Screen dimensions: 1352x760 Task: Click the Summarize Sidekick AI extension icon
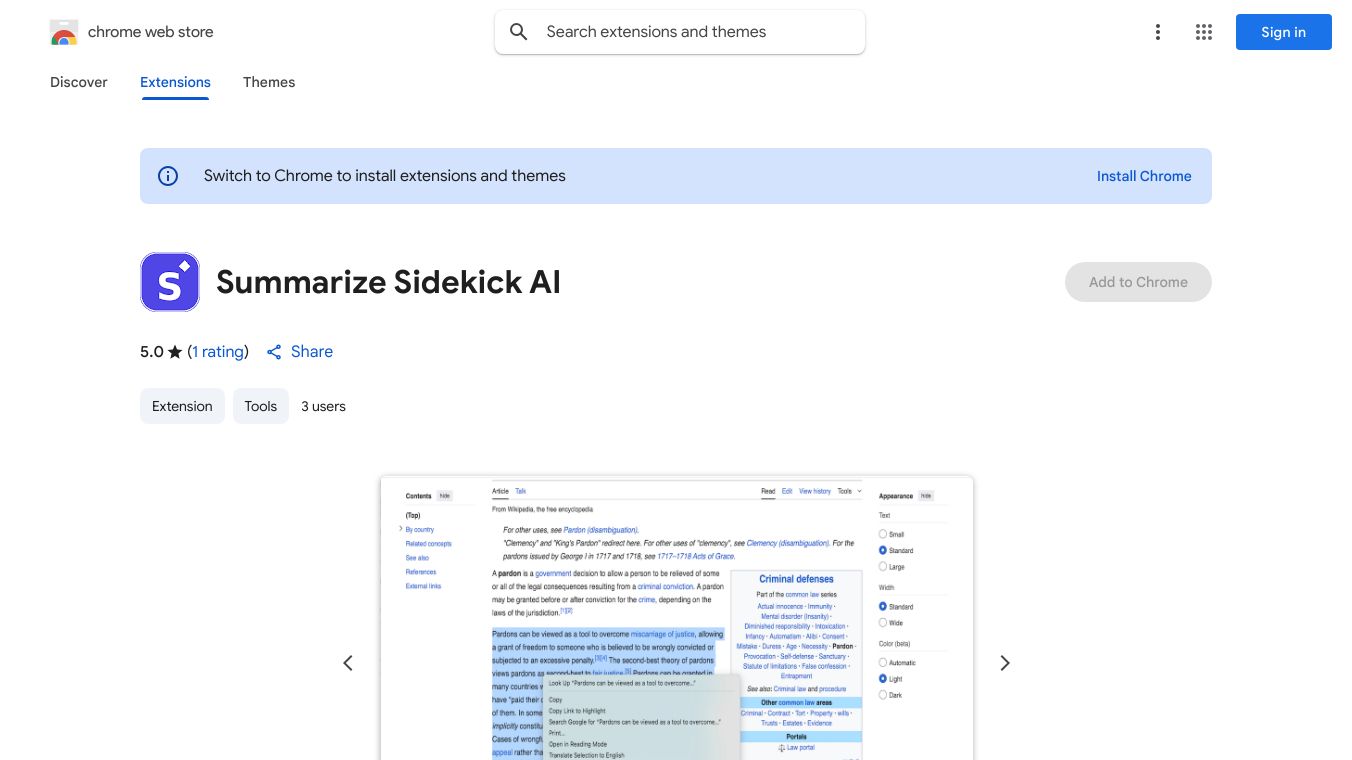click(170, 282)
